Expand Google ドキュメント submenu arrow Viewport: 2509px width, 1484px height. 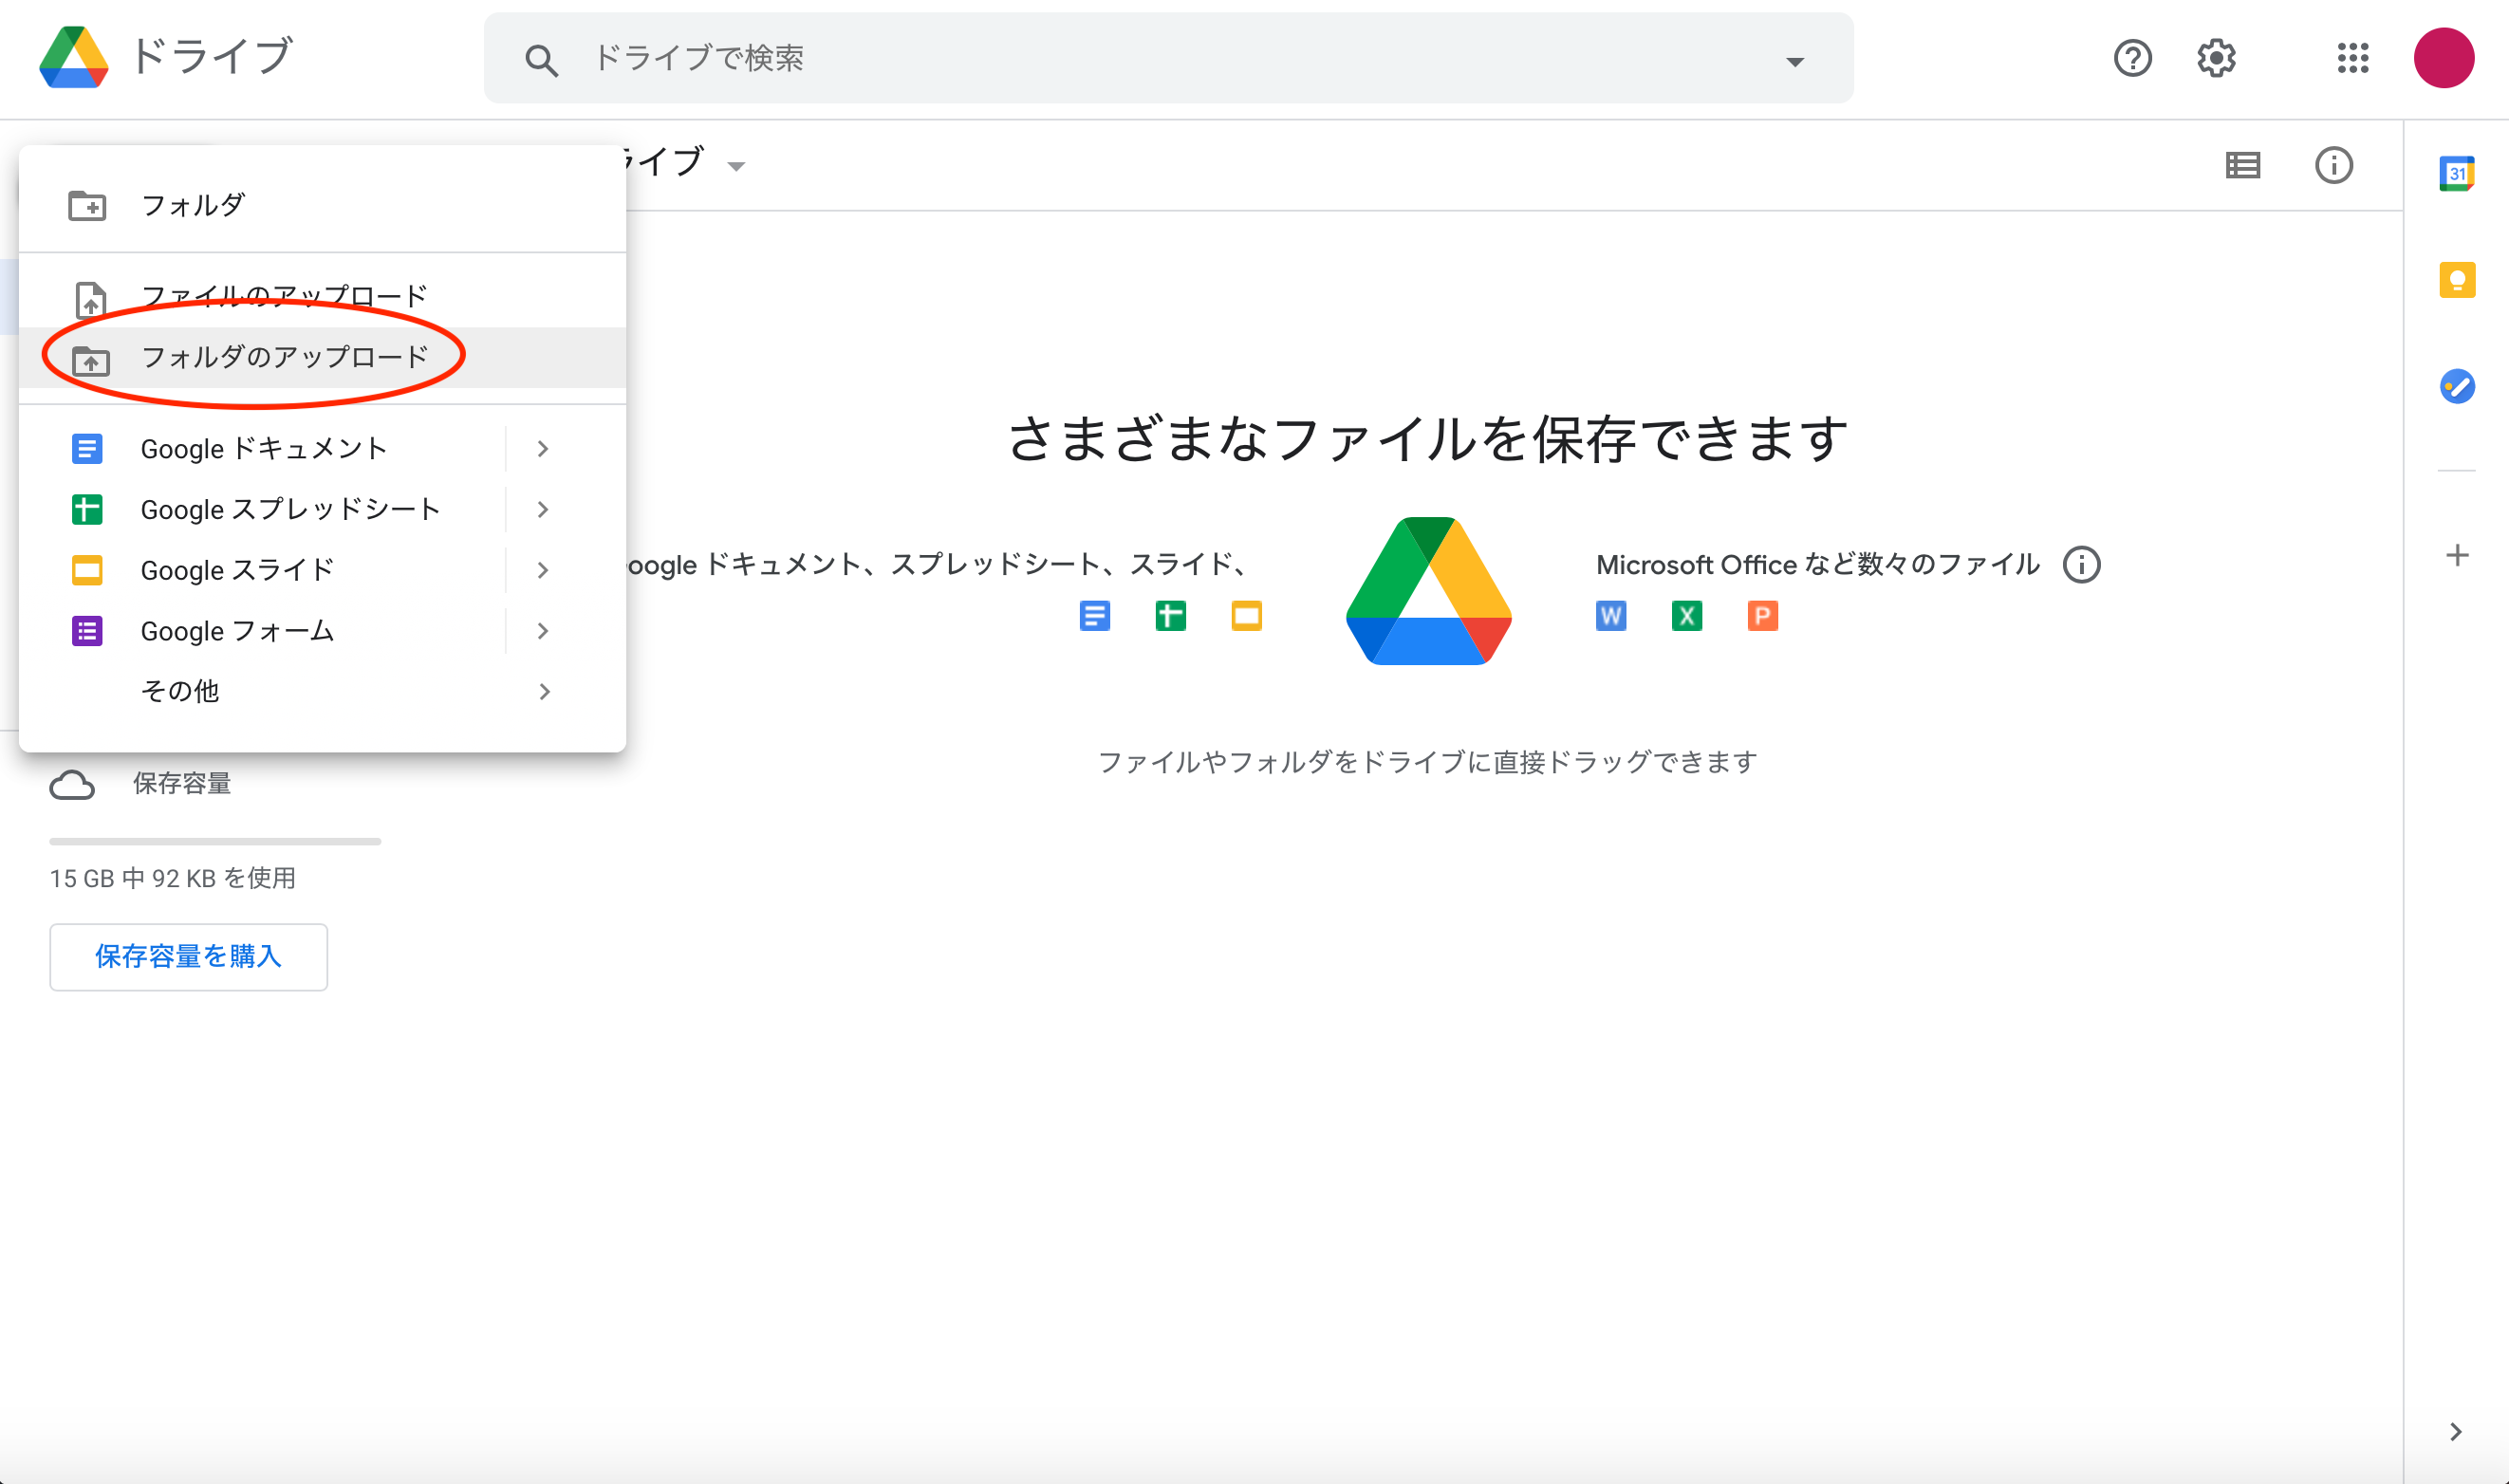[x=543, y=449]
